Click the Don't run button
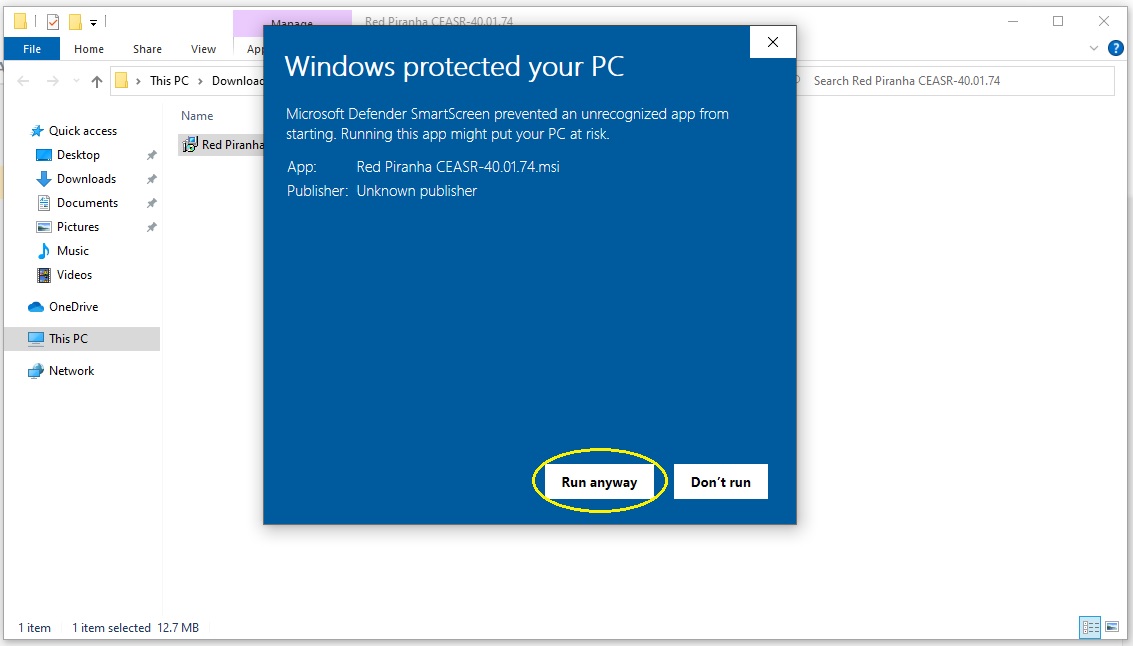This screenshot has height=646, width=1133. click(720, 482)
